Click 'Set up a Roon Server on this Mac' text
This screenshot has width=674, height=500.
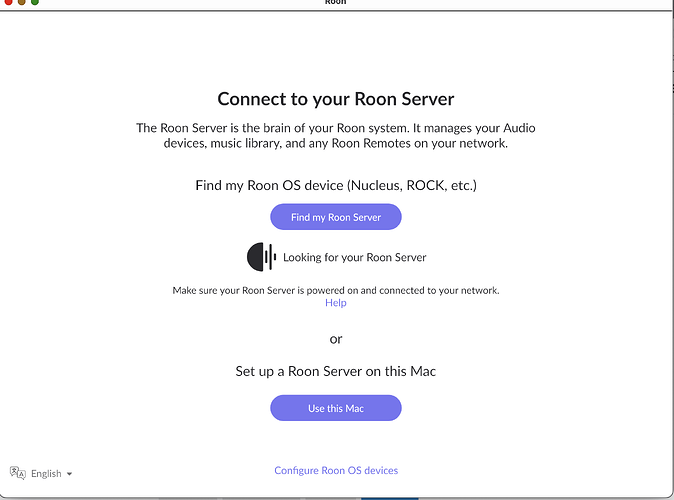pos(336,371)
